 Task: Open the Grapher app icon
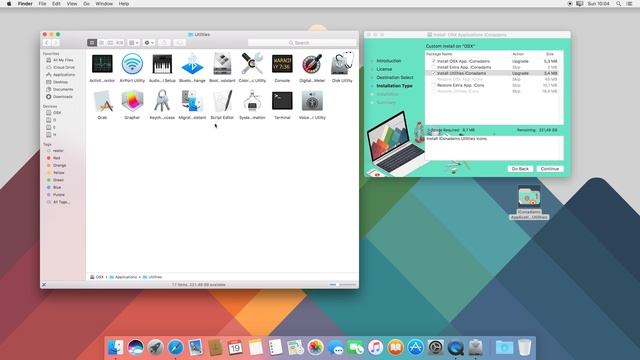point(132,101)
